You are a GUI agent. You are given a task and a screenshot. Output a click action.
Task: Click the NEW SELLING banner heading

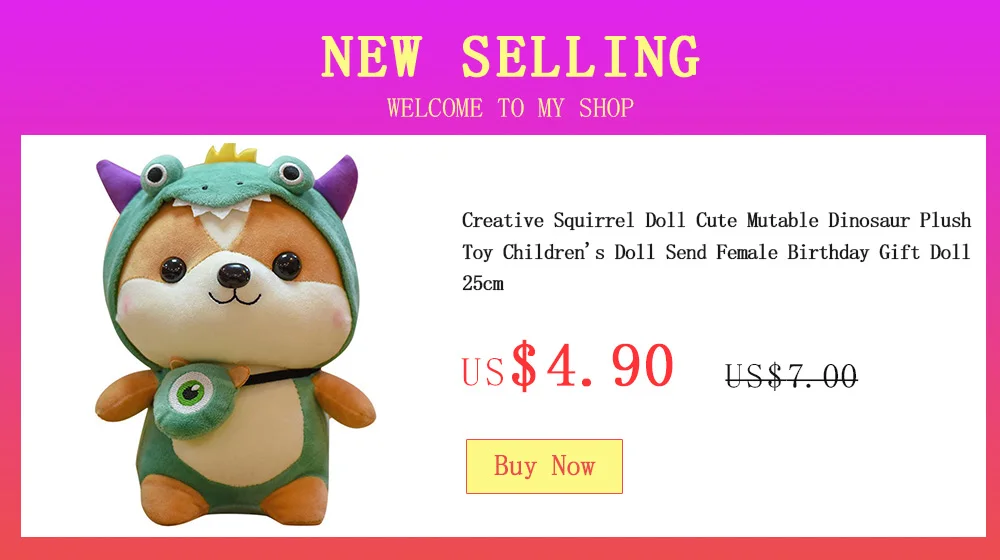click(510, 57)
